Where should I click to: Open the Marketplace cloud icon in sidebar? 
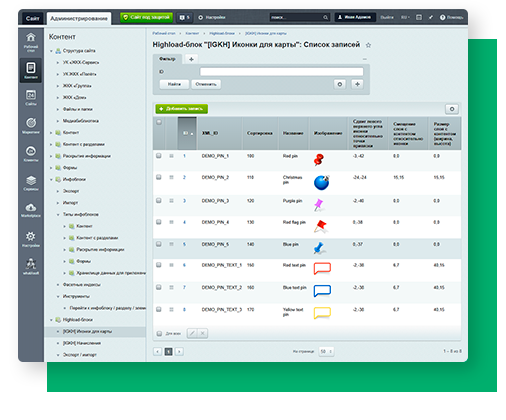31,208
